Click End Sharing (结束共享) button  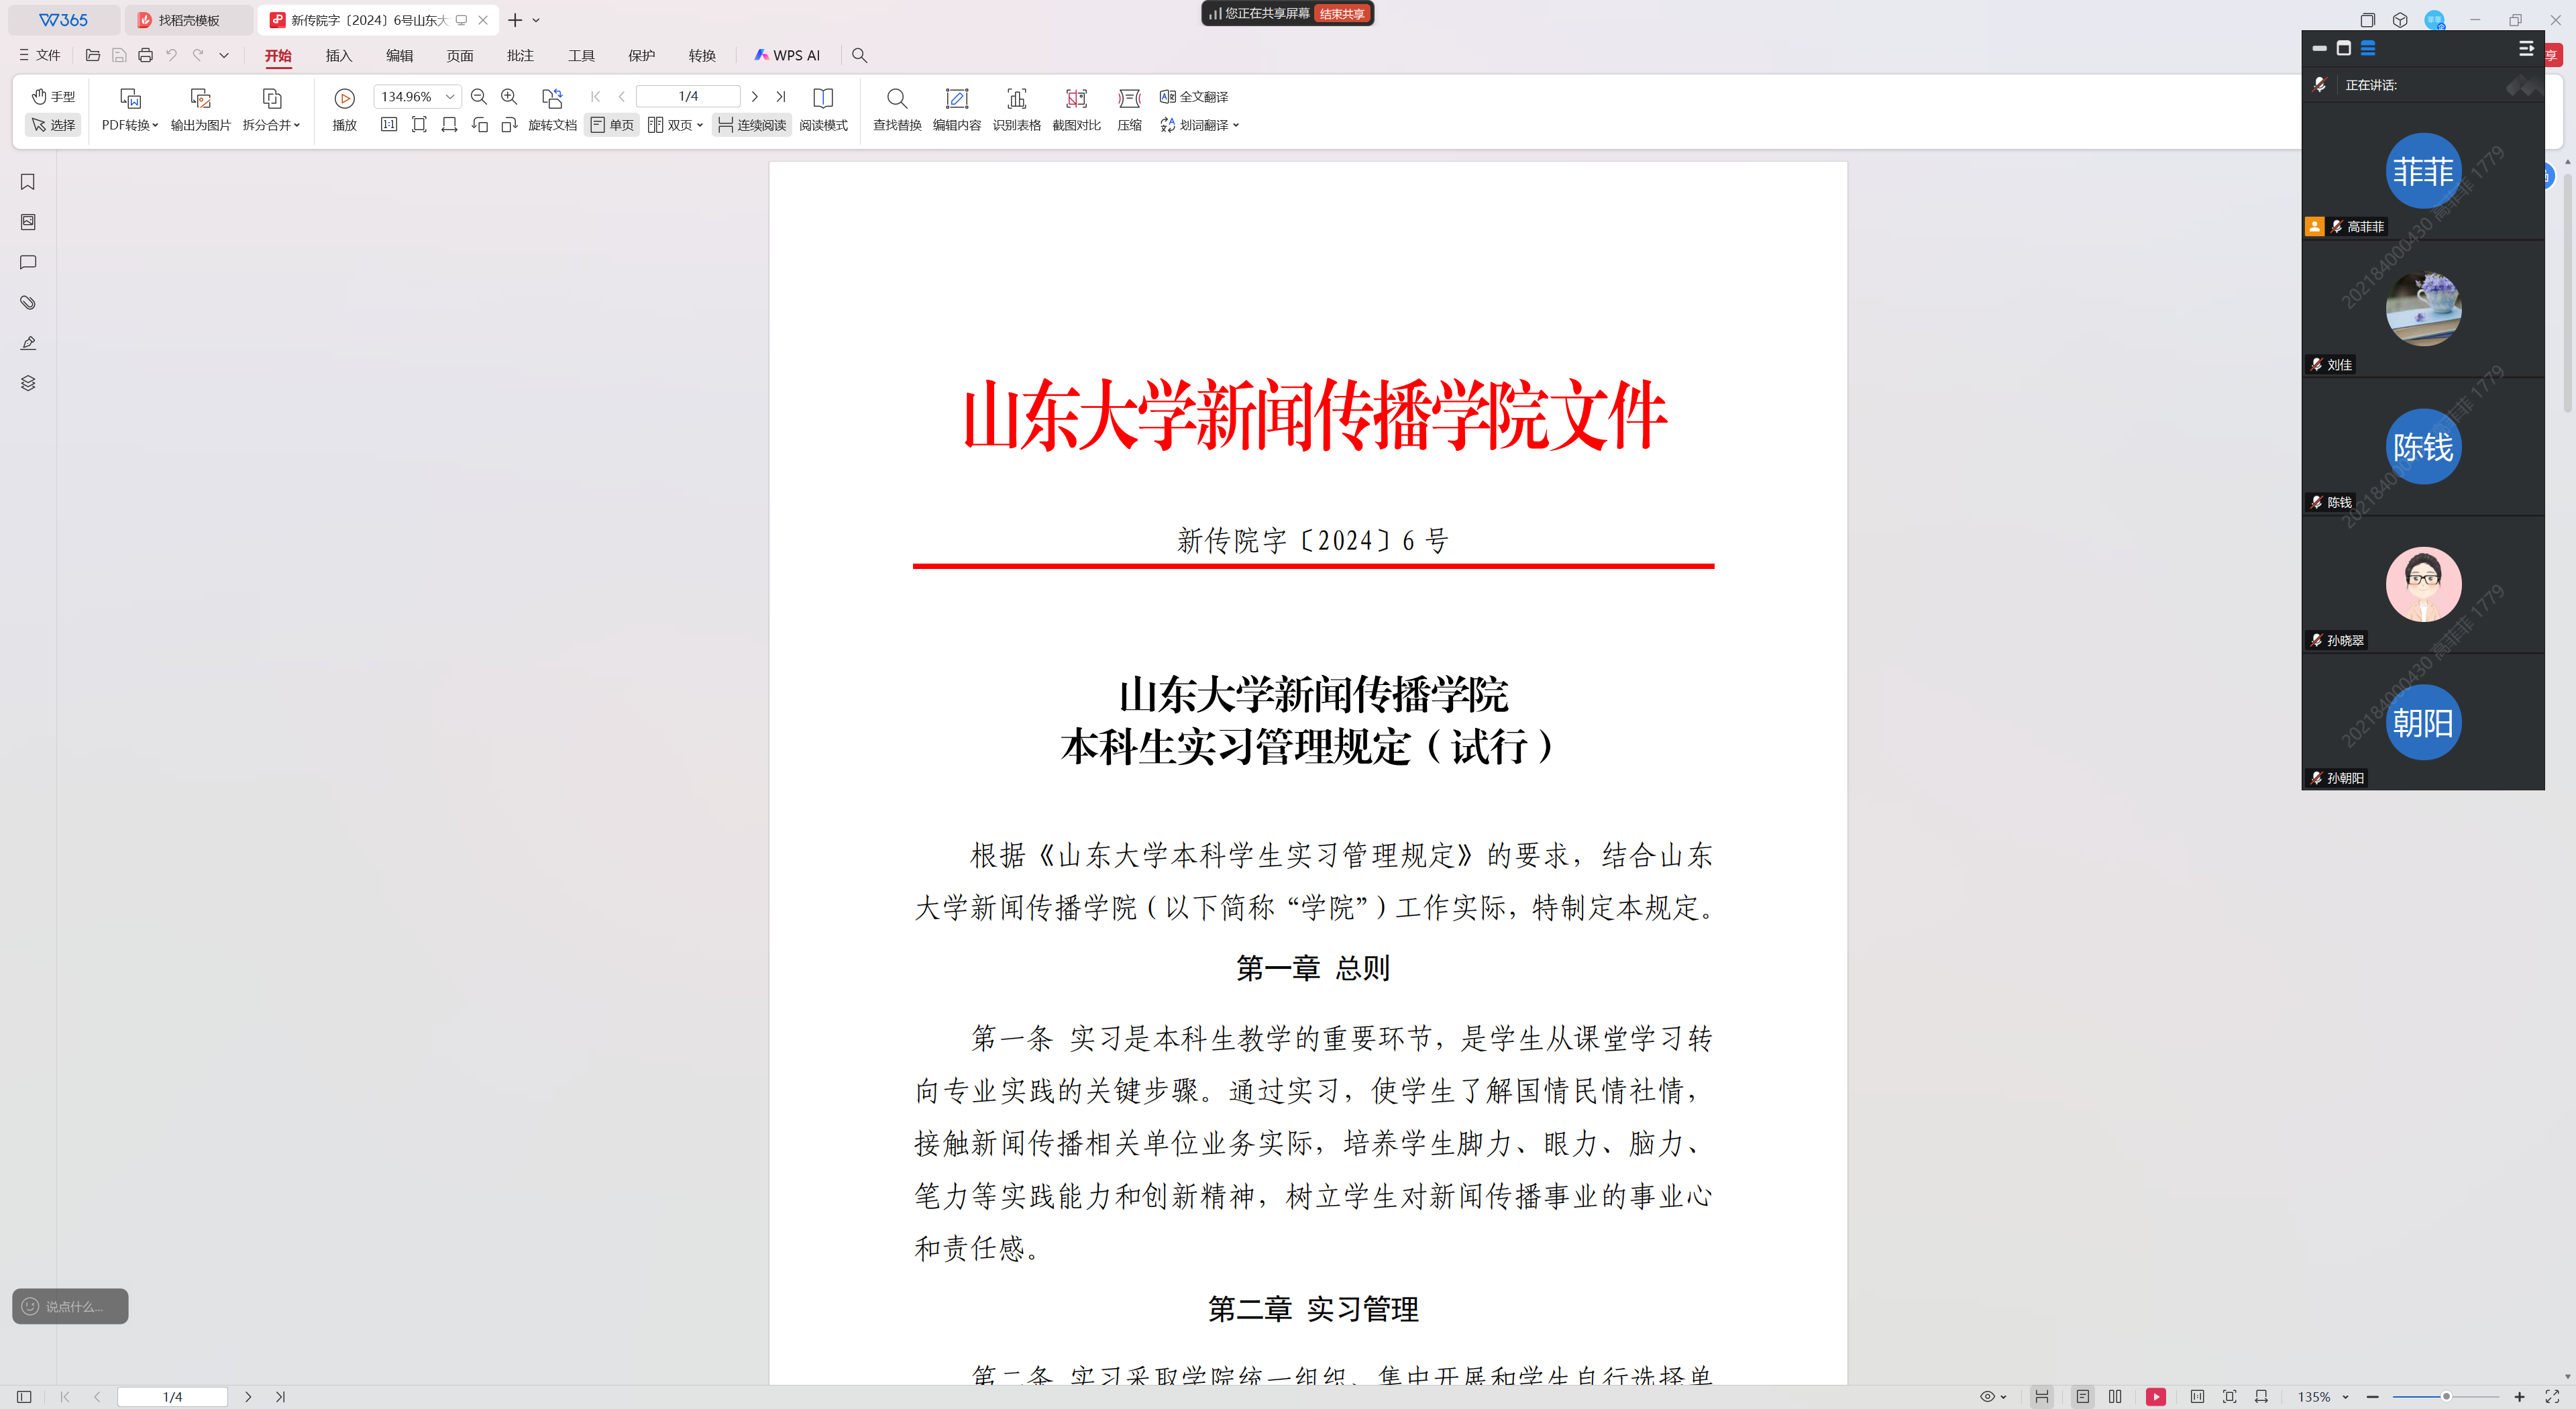(x=1341, y=14)
